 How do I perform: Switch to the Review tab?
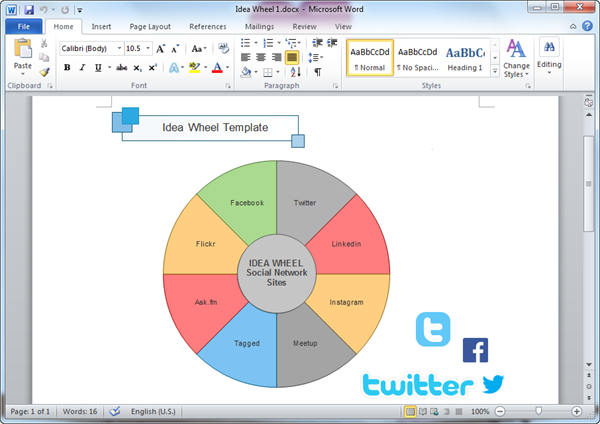[x=305, y=26]
